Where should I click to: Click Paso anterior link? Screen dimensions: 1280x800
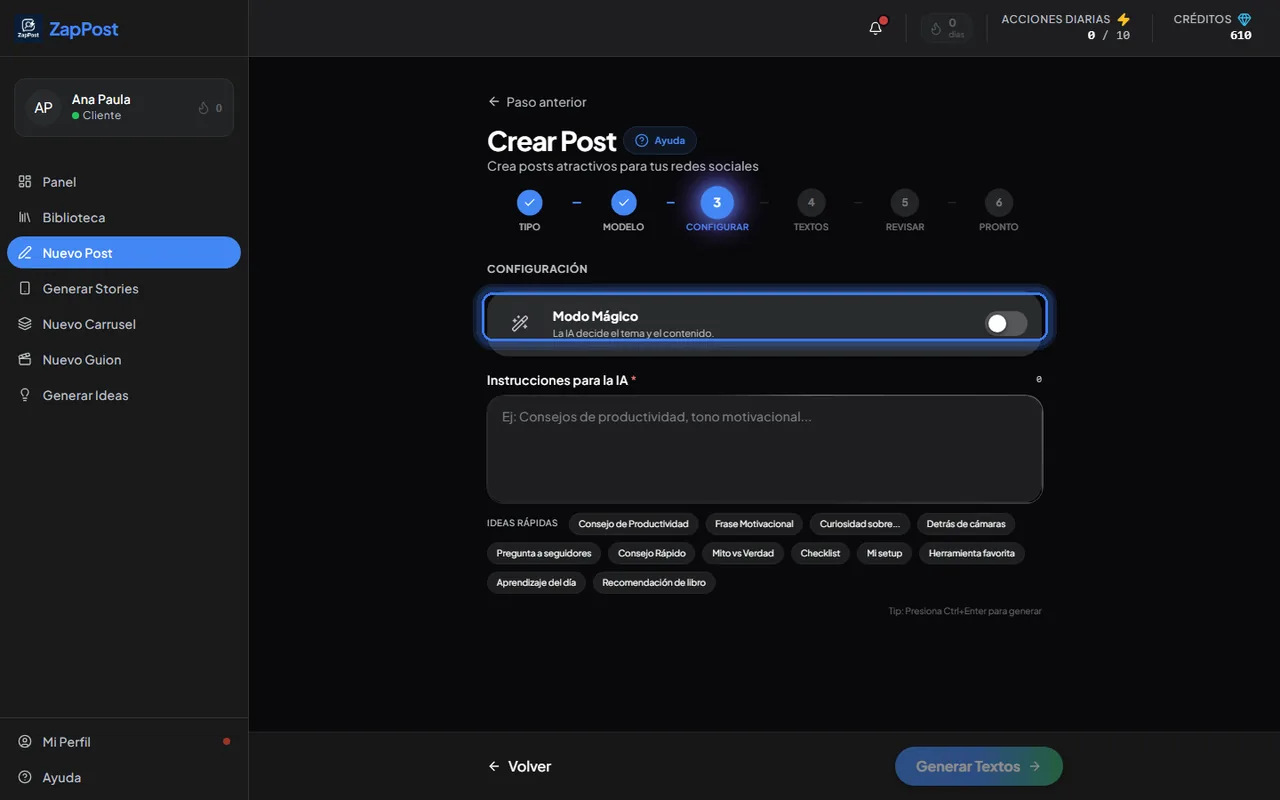[x=537, y=102]
